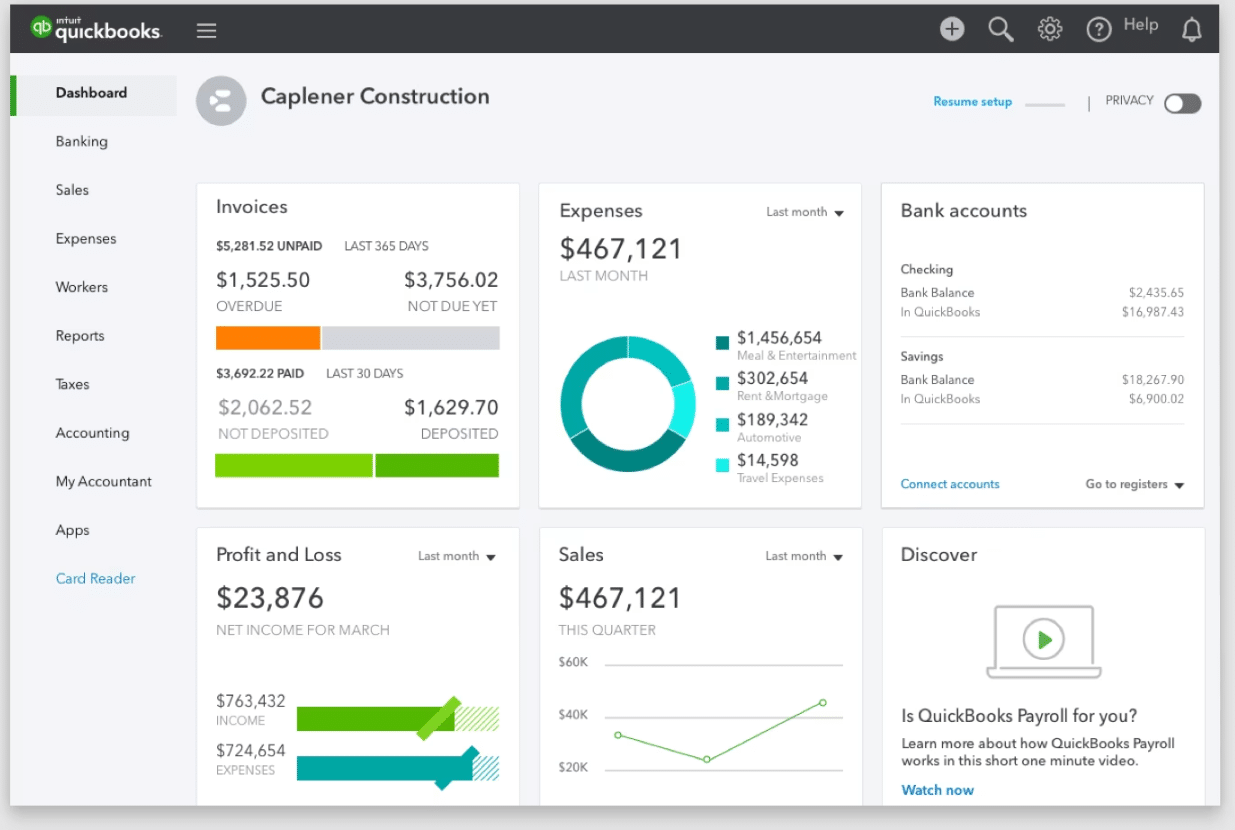Toggle Privacy mode on
The image size is (1235, 830).
coord(1182,103)
